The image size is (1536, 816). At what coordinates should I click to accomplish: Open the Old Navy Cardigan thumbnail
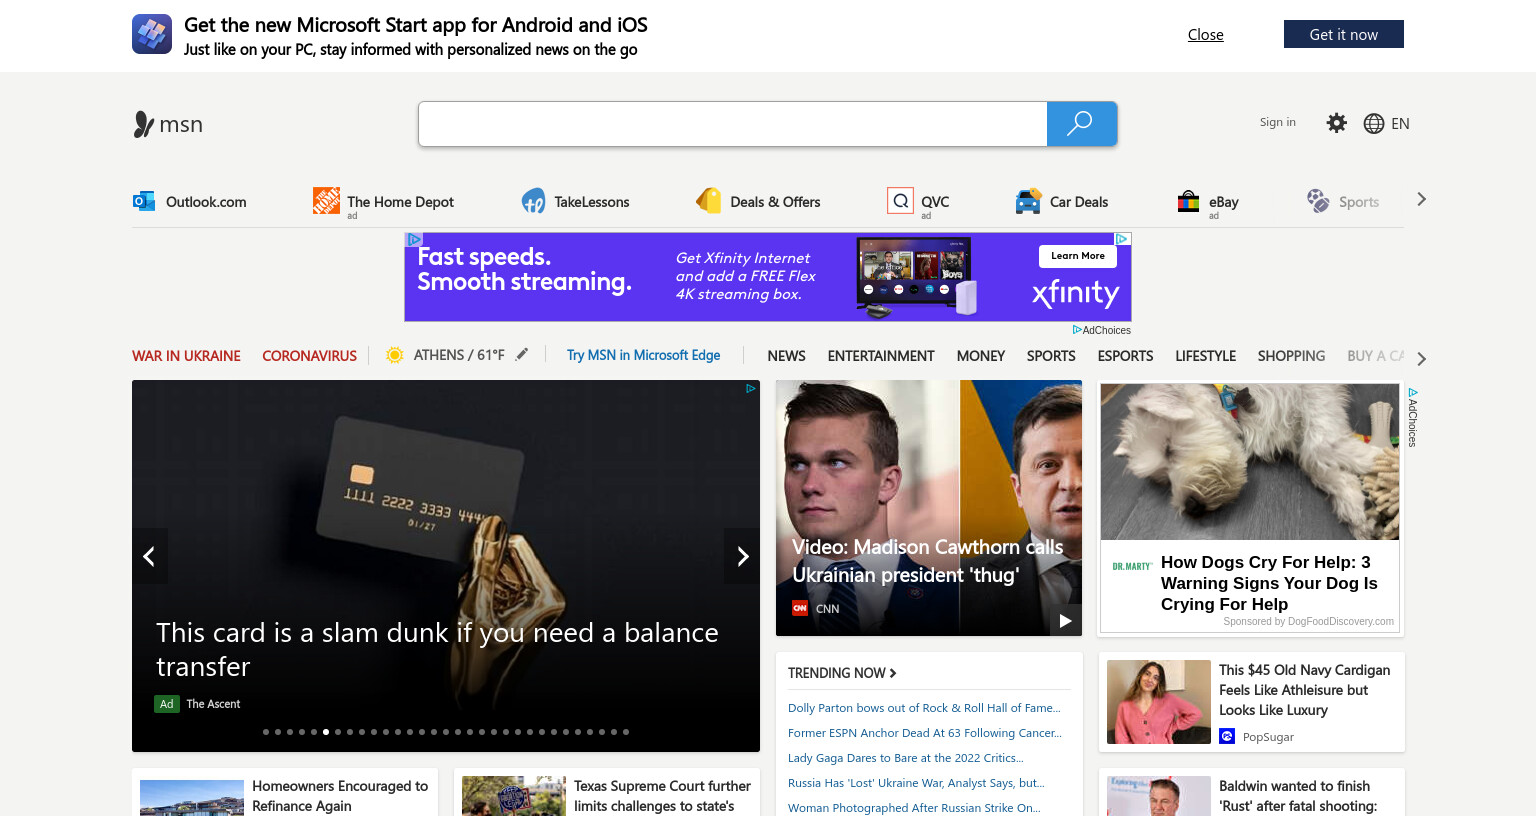(x=1159, y=702)
